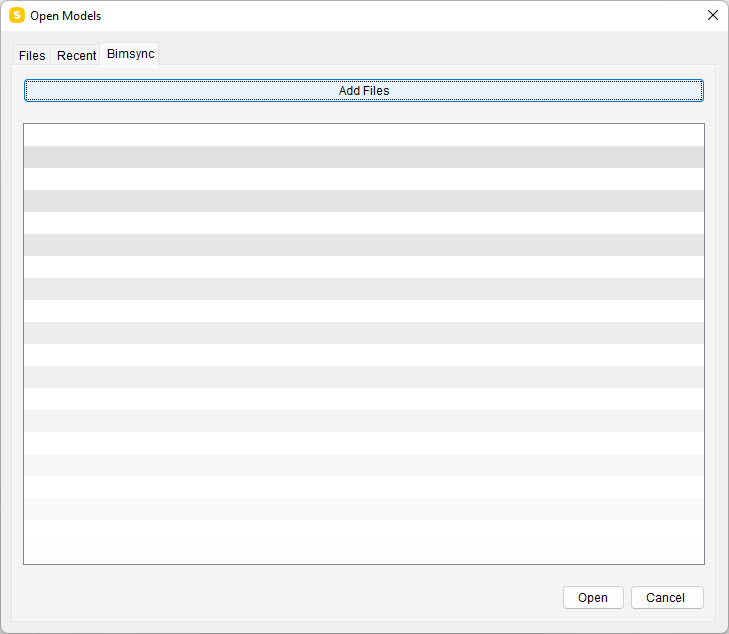Viewport: 729px width, 634px height.
Task: Click the Open button
Action: 593,598
